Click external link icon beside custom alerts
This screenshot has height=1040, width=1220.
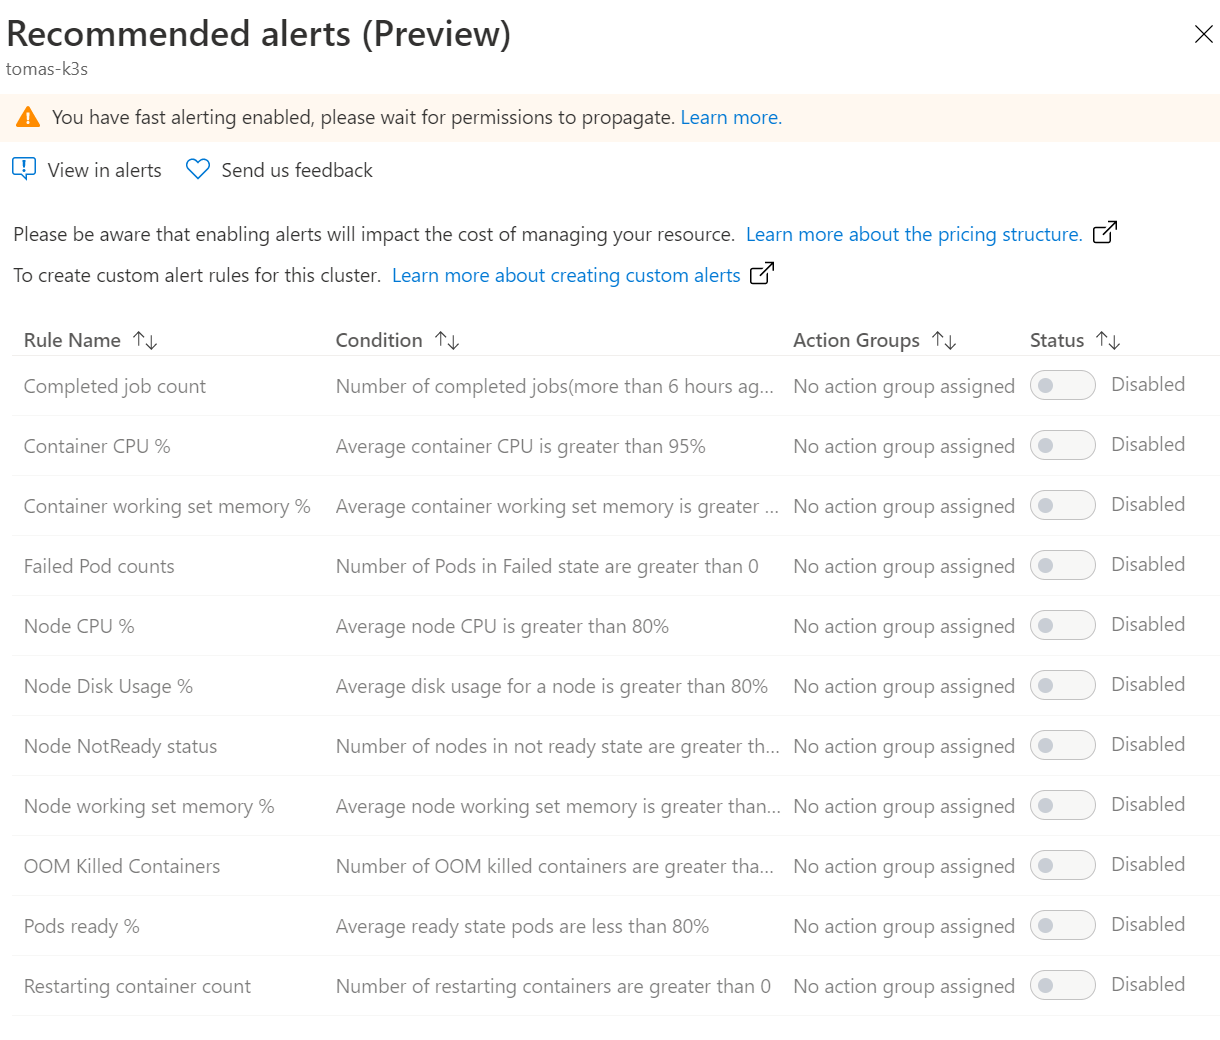[761, 274]
